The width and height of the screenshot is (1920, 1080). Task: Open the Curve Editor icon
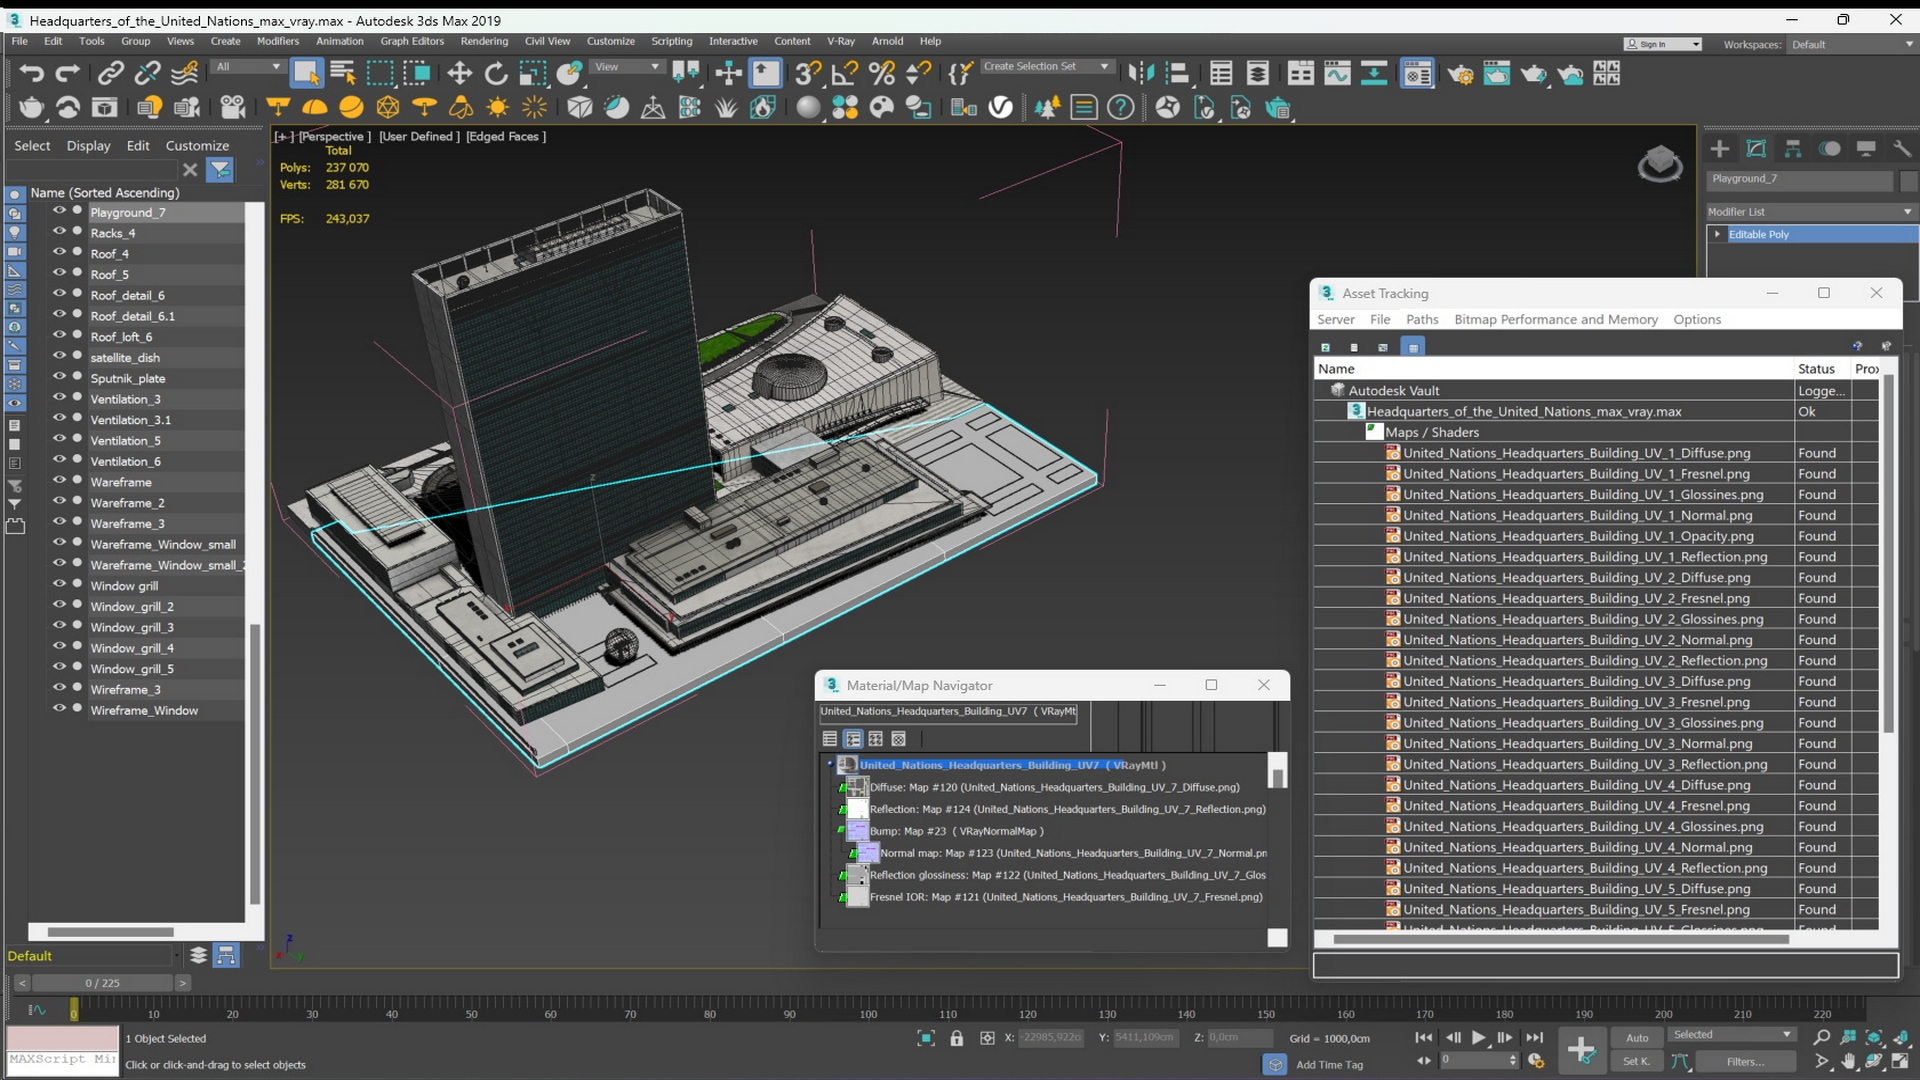click(1337, 73)
